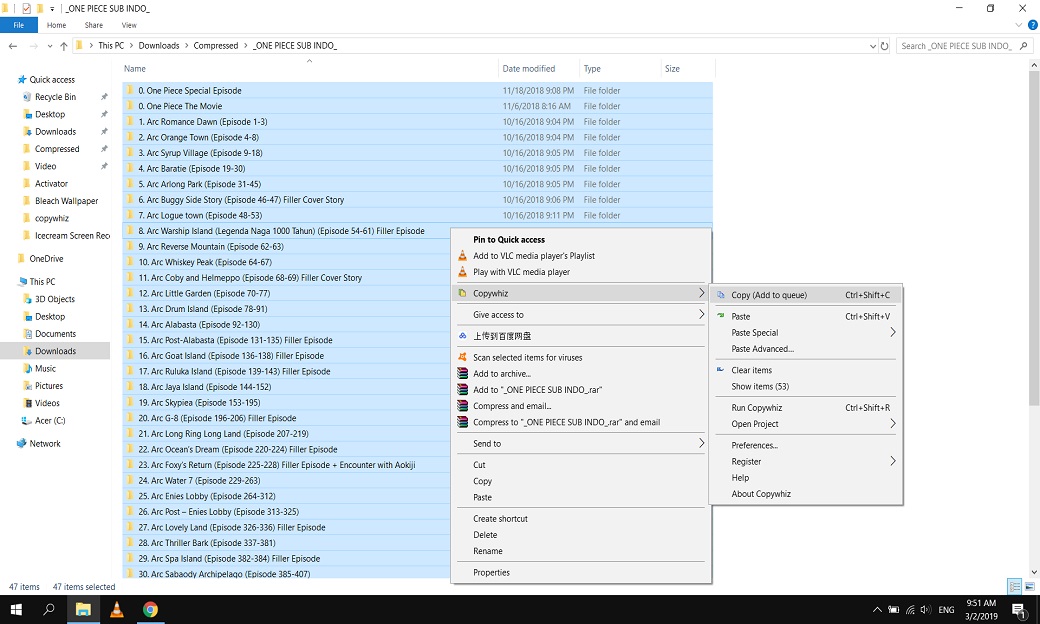This screenshot has height=624, width=1040.
Task: Open the Action Center notifications icon
Action: point(1018,609)
